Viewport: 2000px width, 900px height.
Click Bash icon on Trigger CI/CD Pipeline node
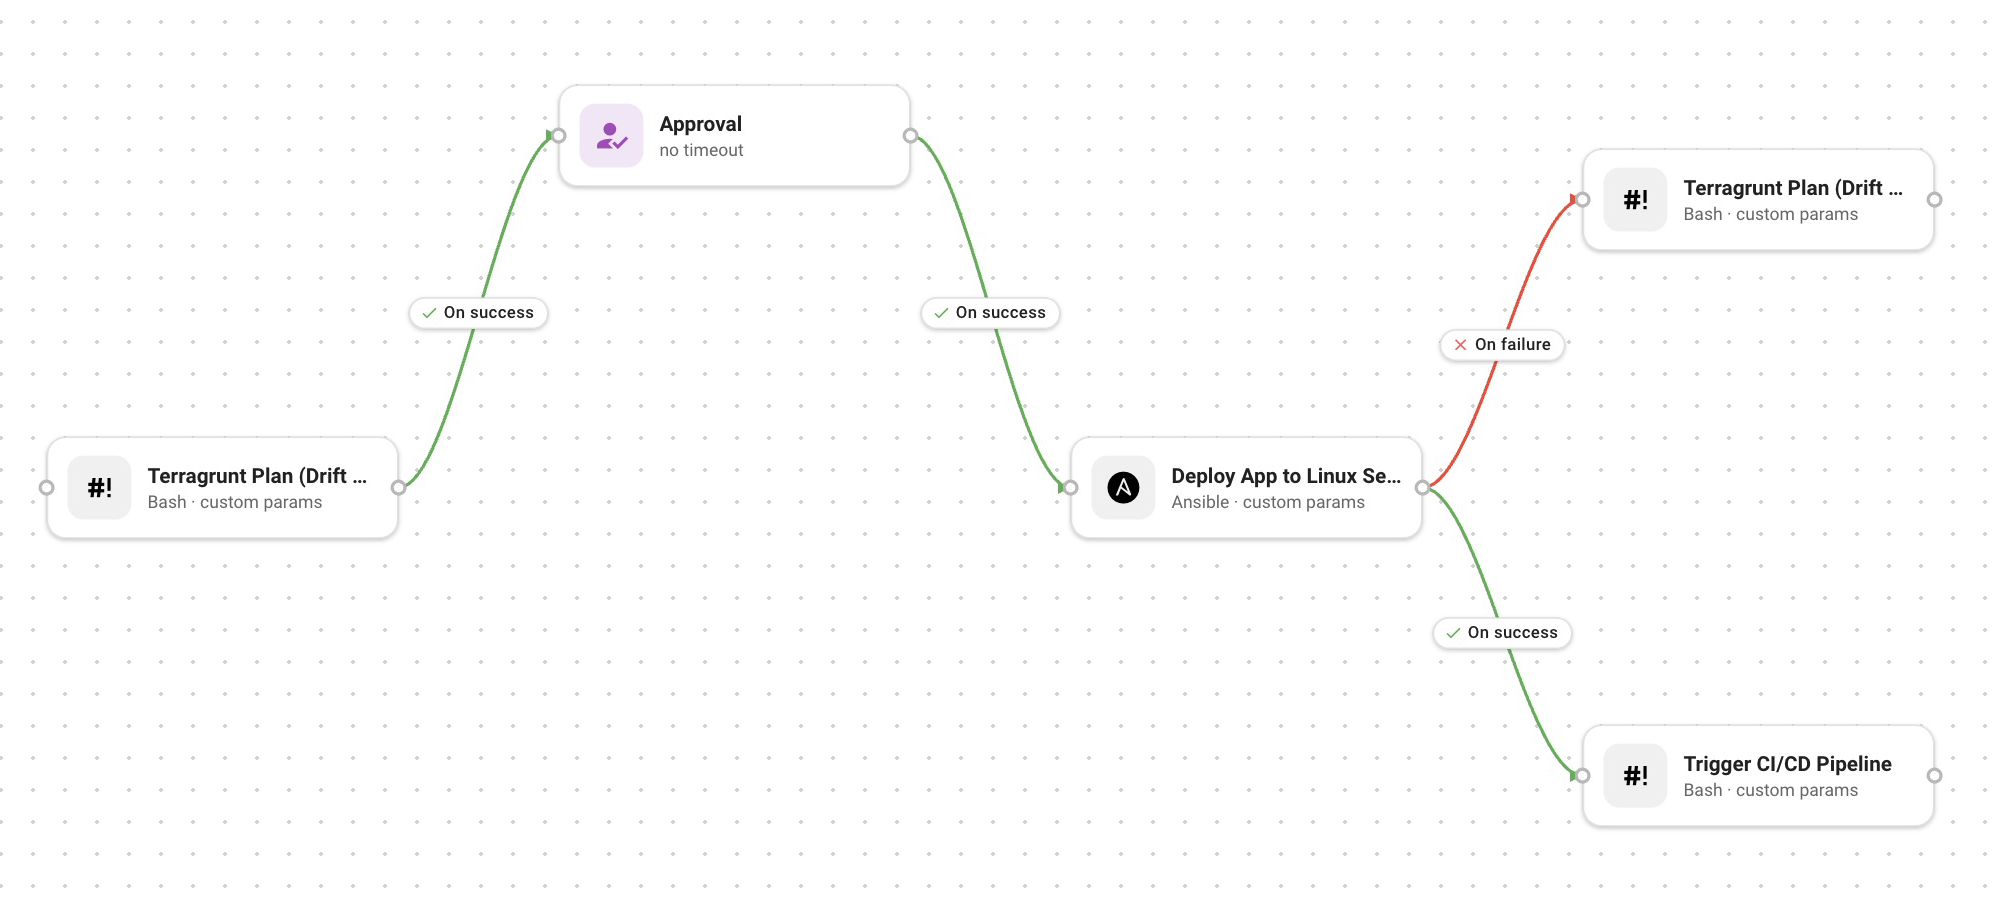(1635, 776)
